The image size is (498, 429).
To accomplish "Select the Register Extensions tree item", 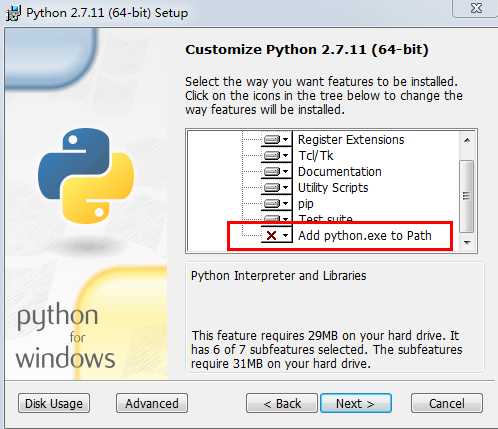I will [x=351, y=140].
